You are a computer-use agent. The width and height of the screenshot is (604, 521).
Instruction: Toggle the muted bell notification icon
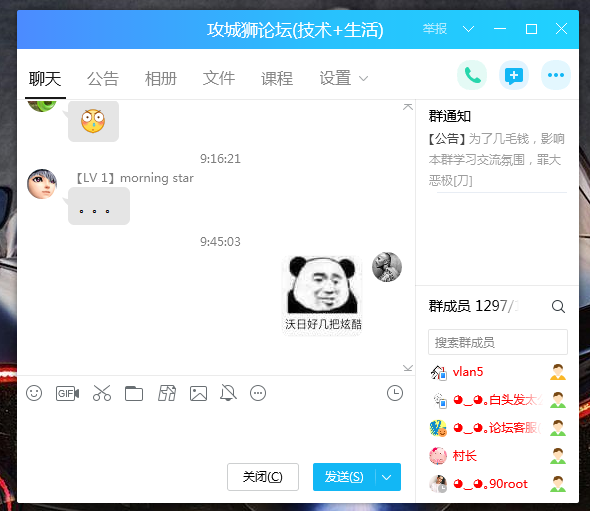[x=228, y=393]
